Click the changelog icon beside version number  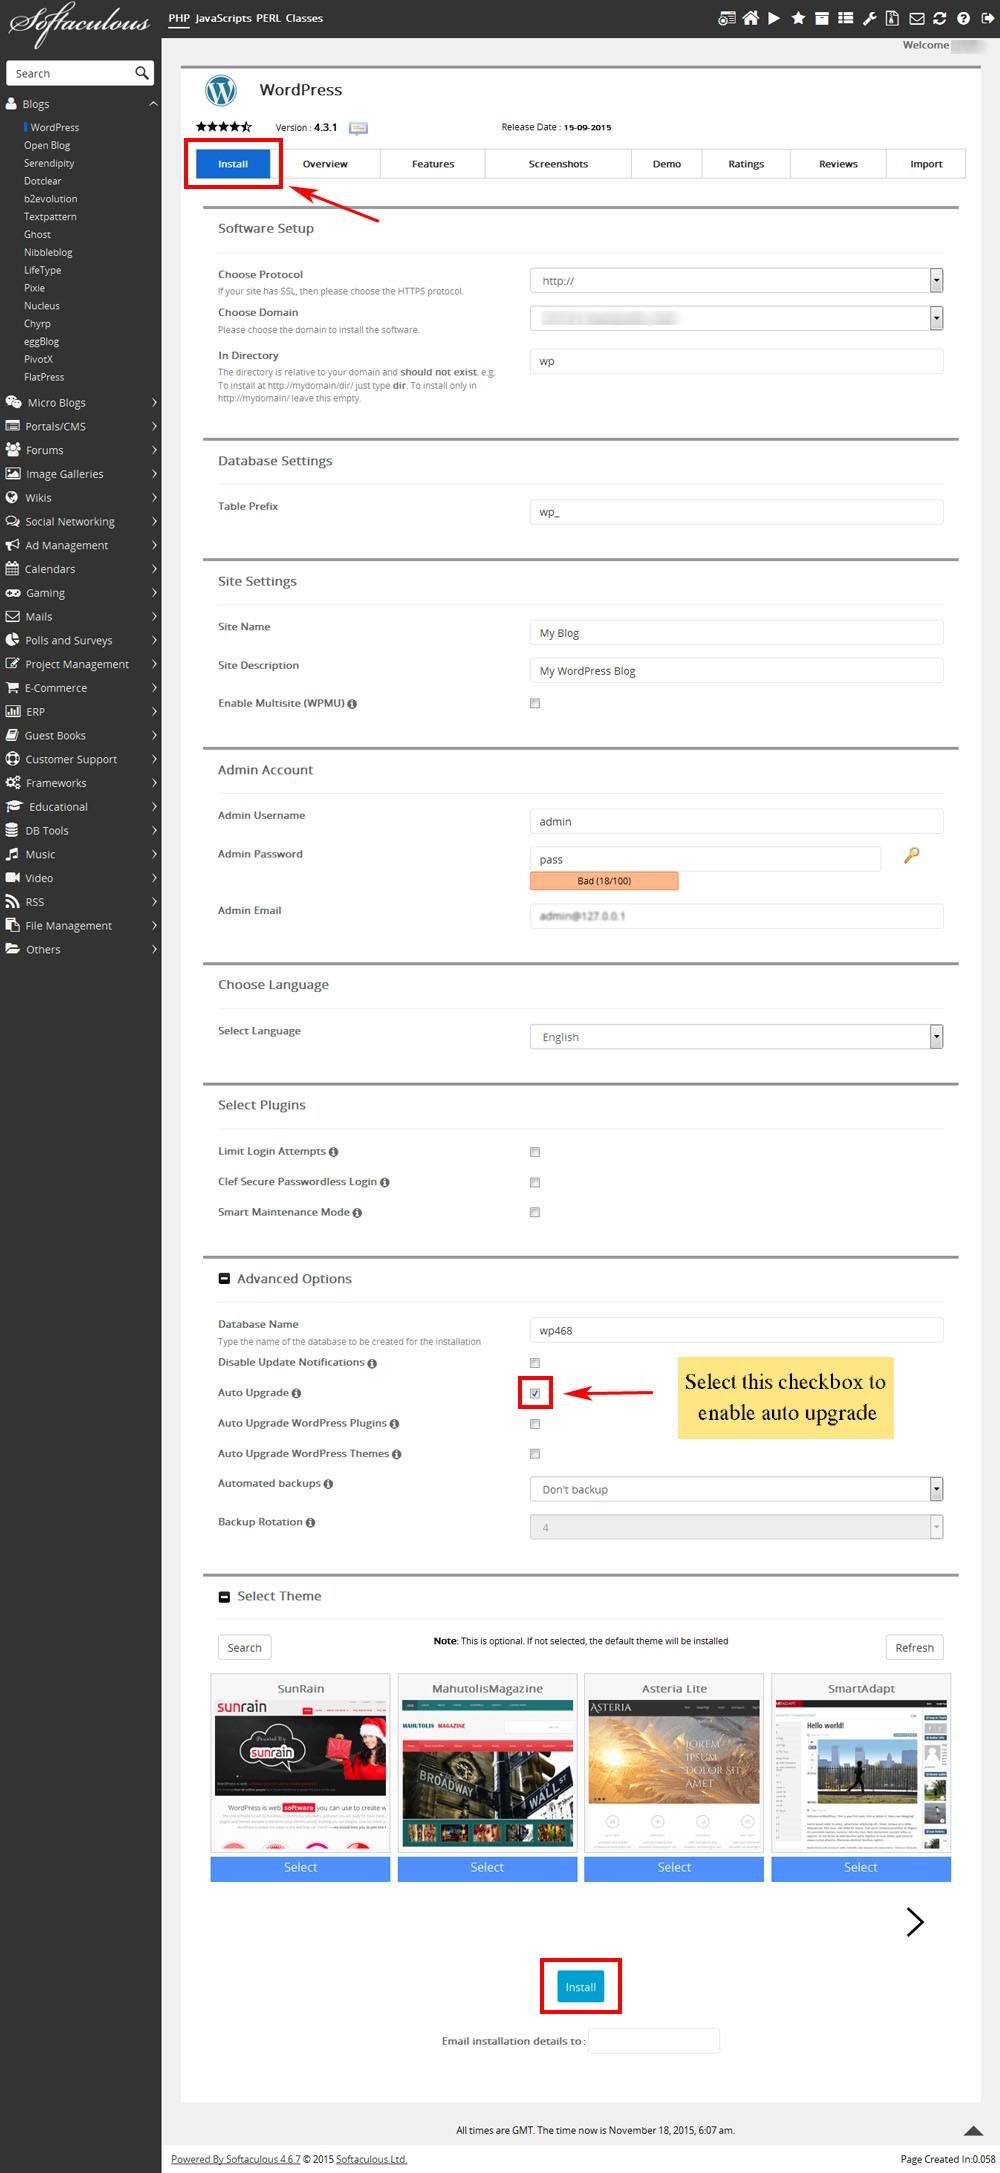pyautogui.click(x=358, y=128)
